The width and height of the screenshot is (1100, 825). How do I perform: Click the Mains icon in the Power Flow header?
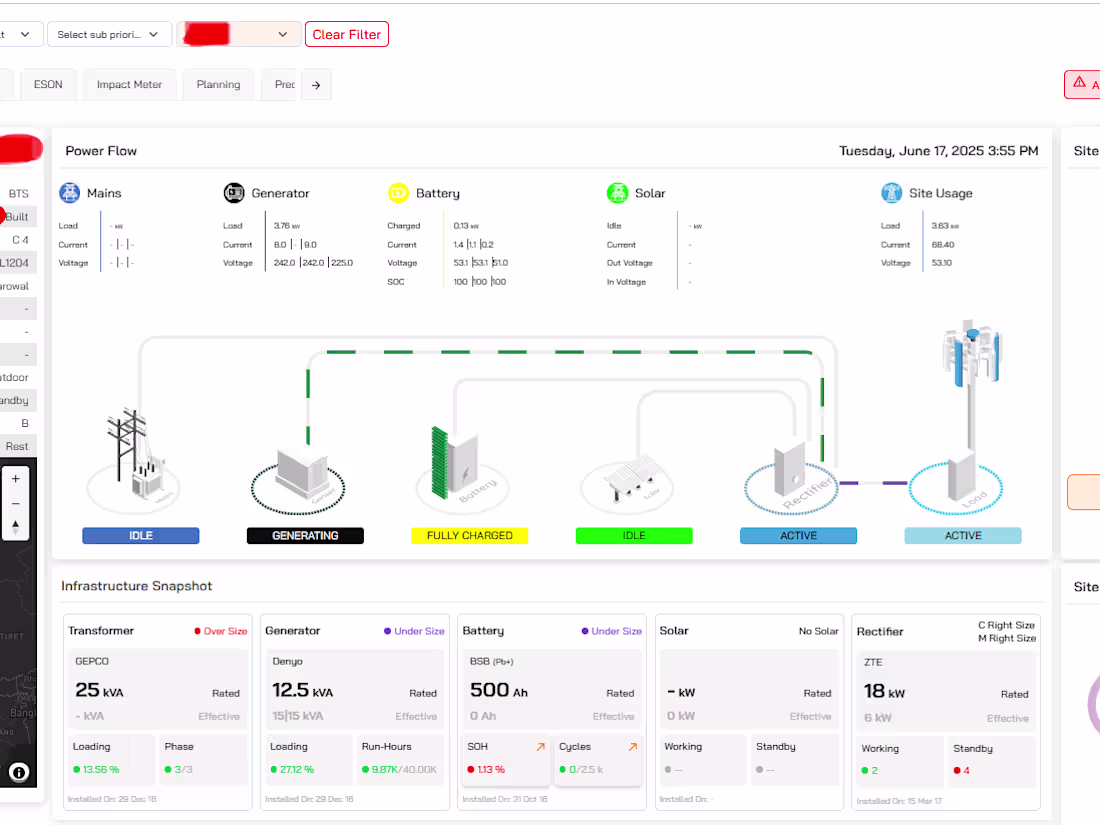(69, 192)
